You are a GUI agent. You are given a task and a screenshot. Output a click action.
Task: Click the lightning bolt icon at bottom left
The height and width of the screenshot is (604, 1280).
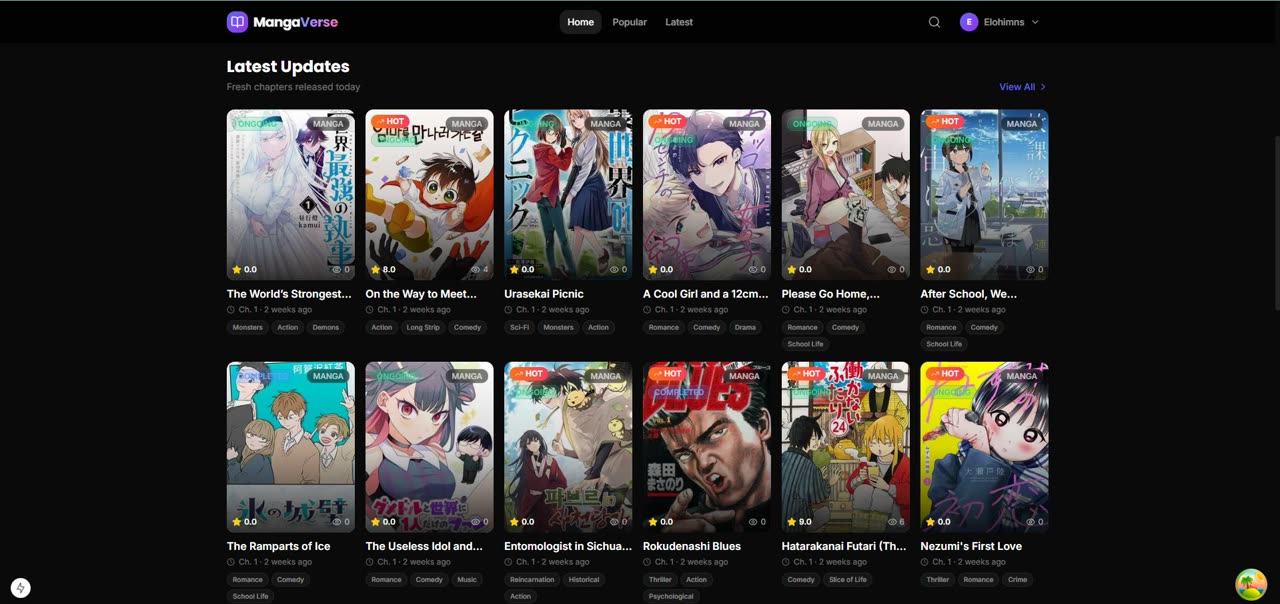(20, 588)
